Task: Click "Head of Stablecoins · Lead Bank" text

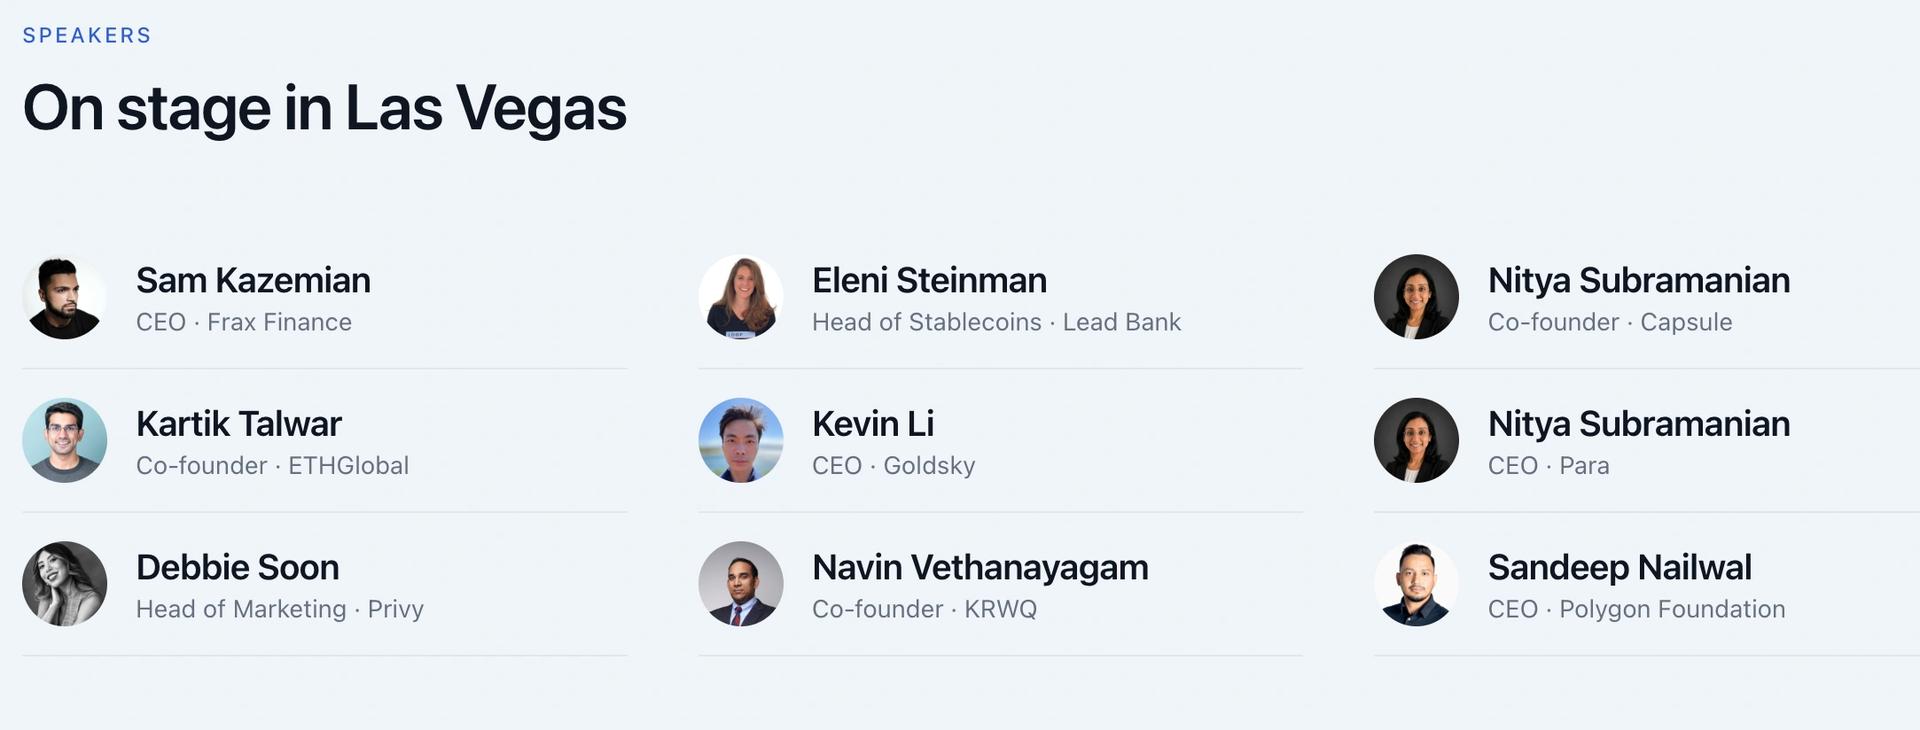Action: point(997,322)
